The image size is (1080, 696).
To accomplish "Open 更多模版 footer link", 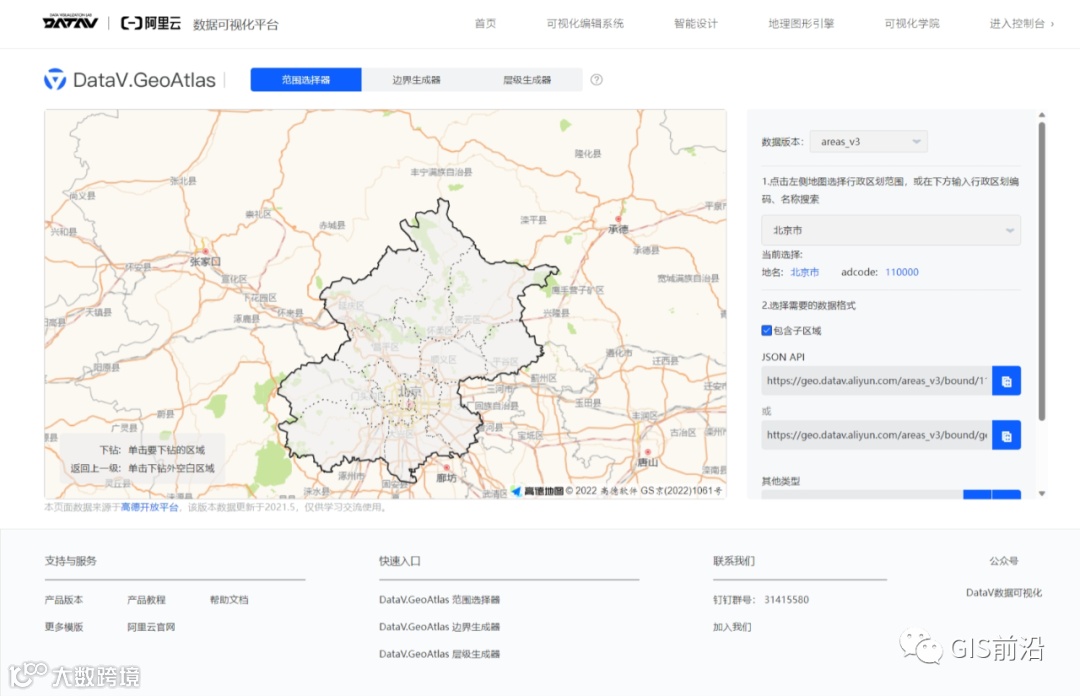I will tap(64, 627).
